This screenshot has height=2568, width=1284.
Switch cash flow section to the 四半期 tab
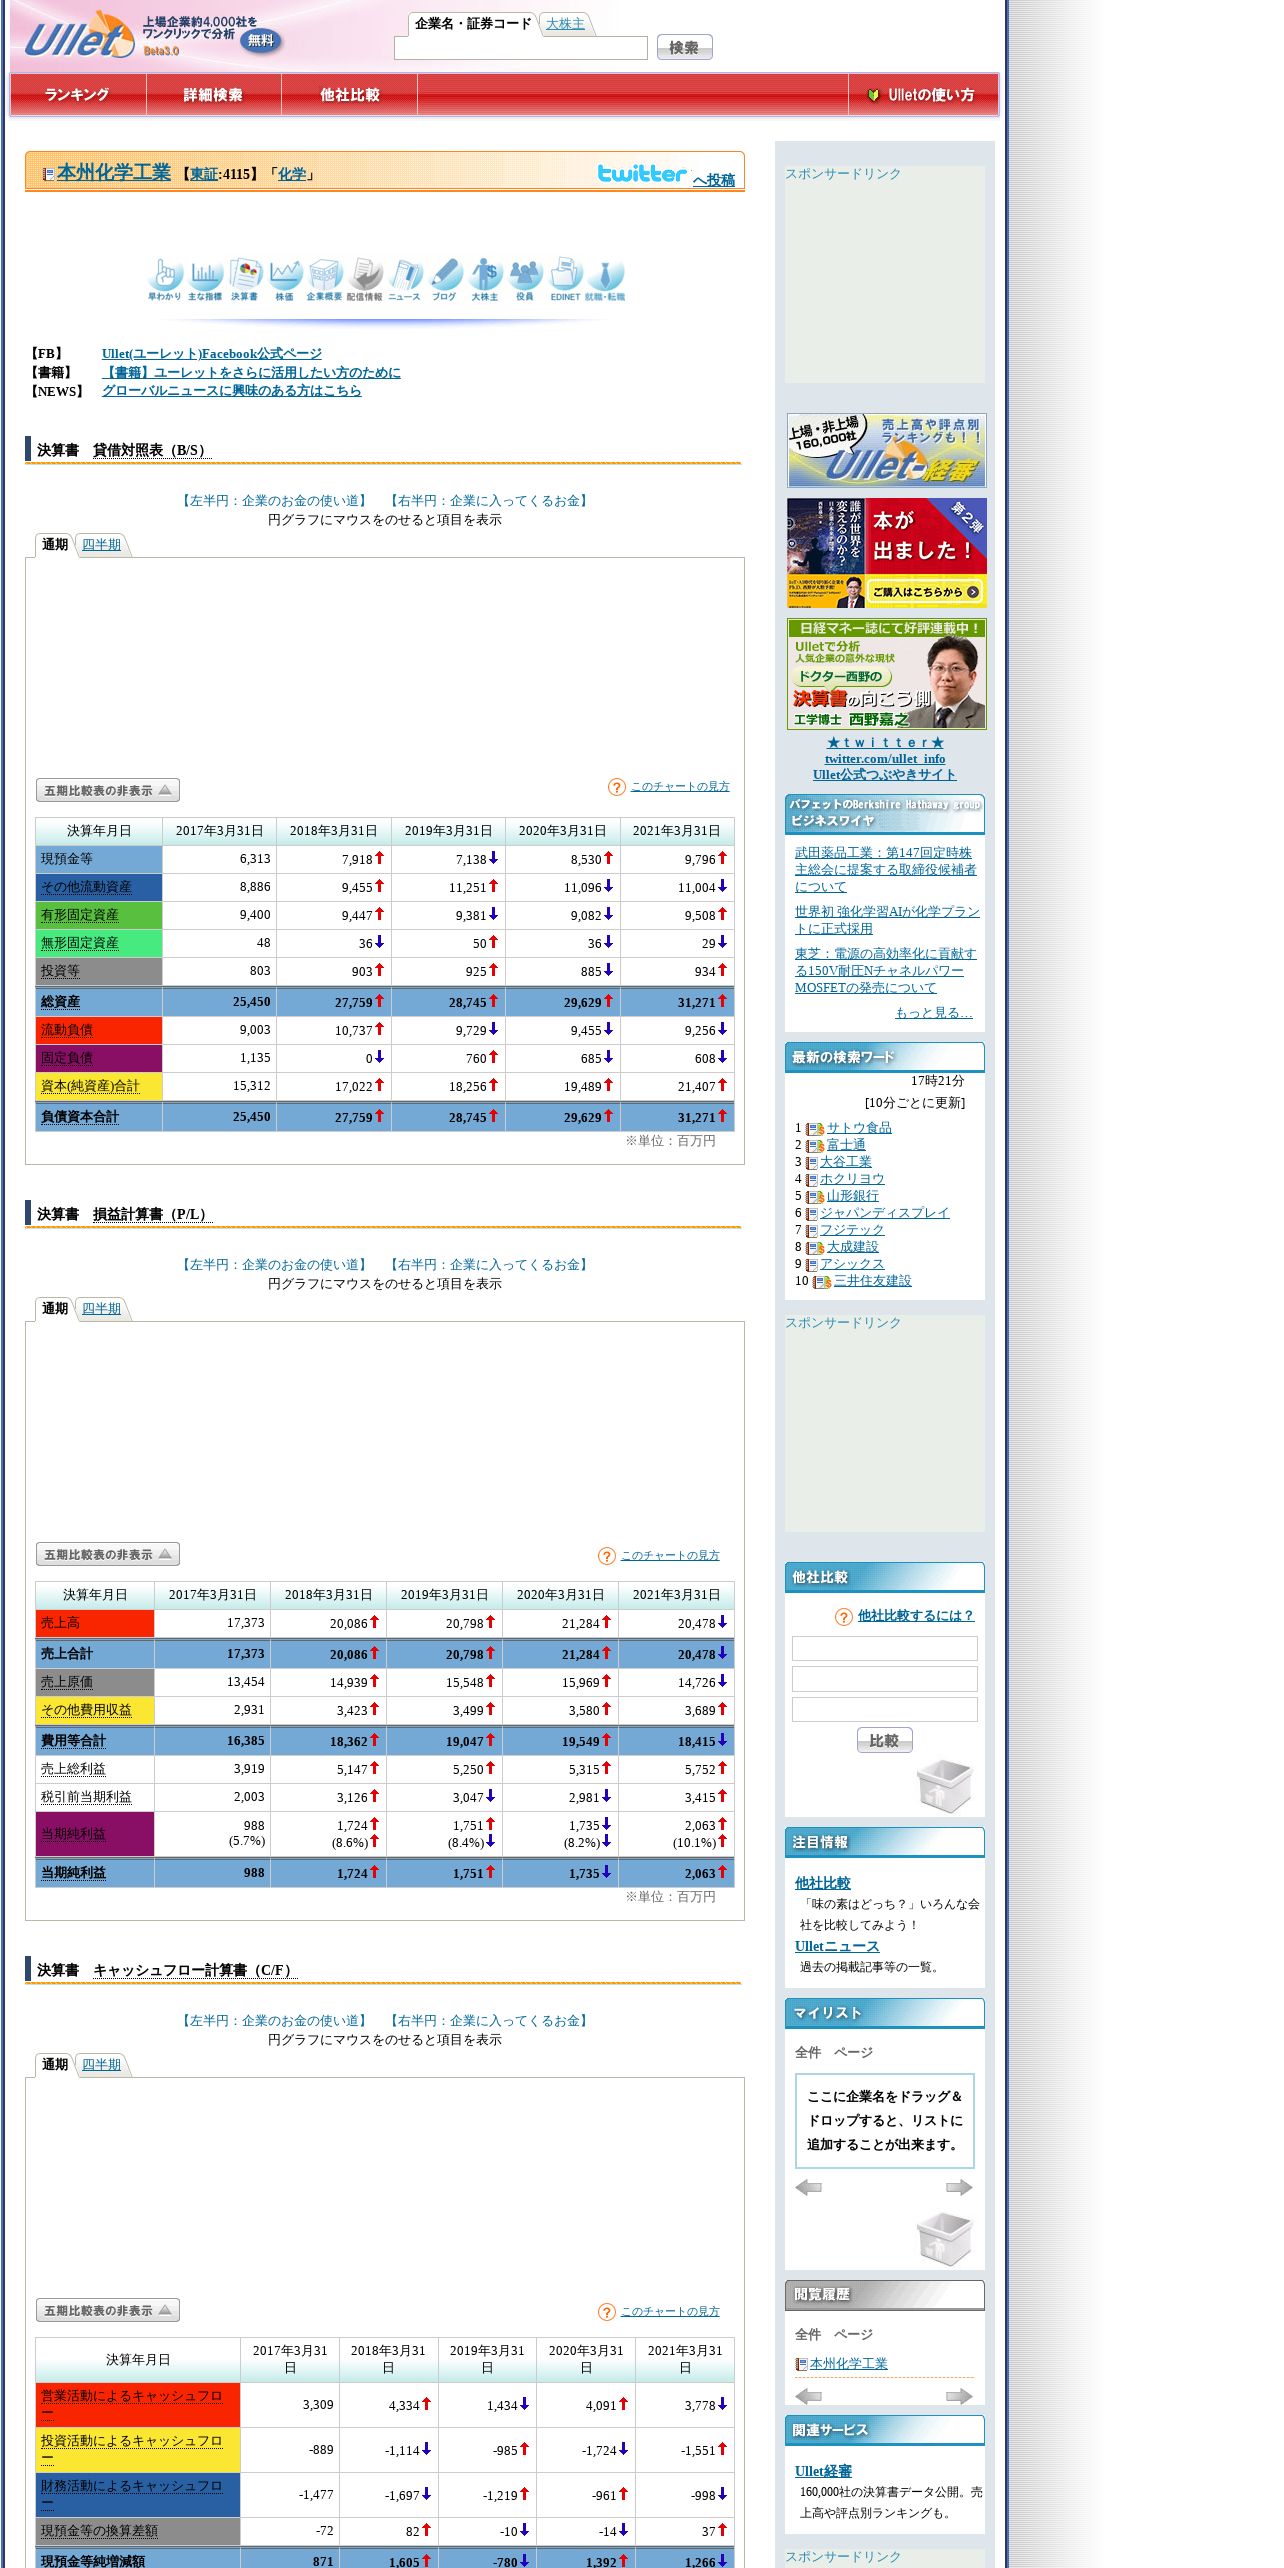pos(101,2065)
